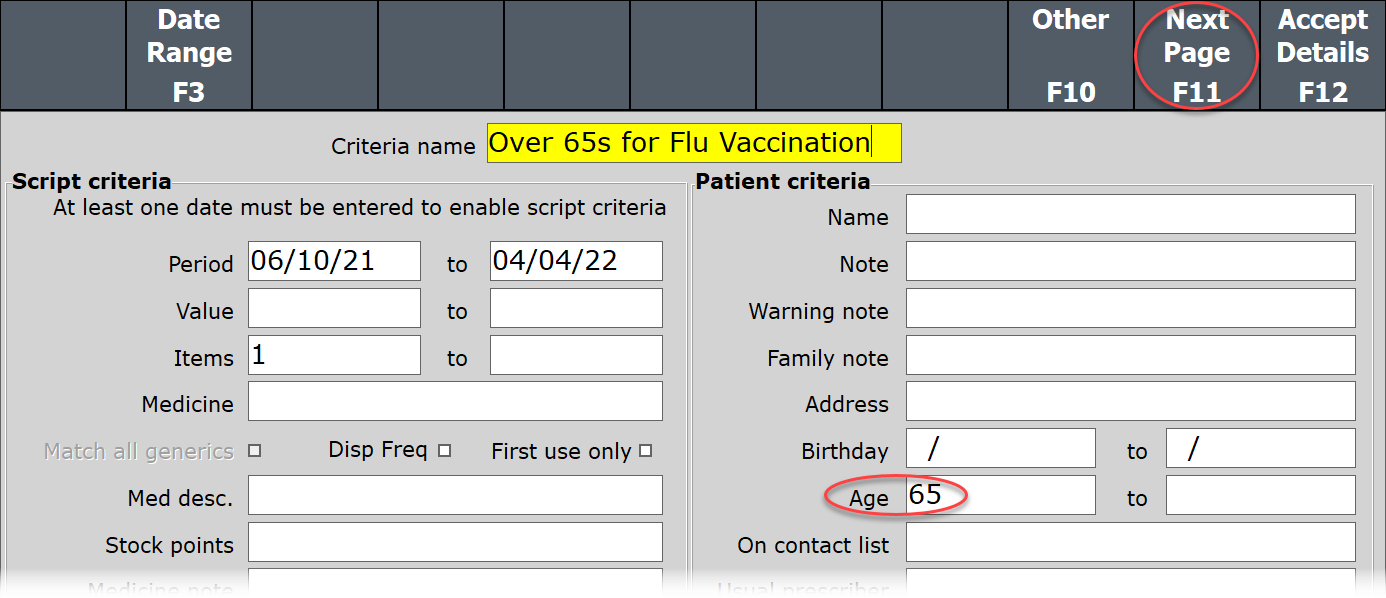1386x598 pixels.
Task: Select the Period start date field
Action: (334, 262)
